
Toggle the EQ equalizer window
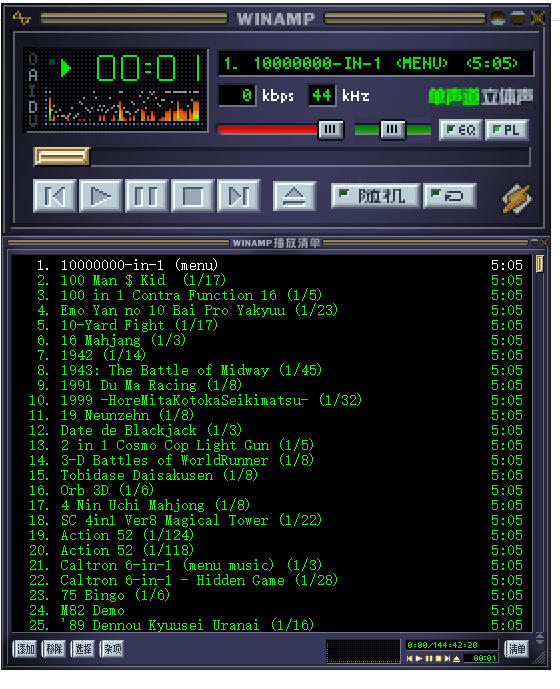click(x=461, y=130)
